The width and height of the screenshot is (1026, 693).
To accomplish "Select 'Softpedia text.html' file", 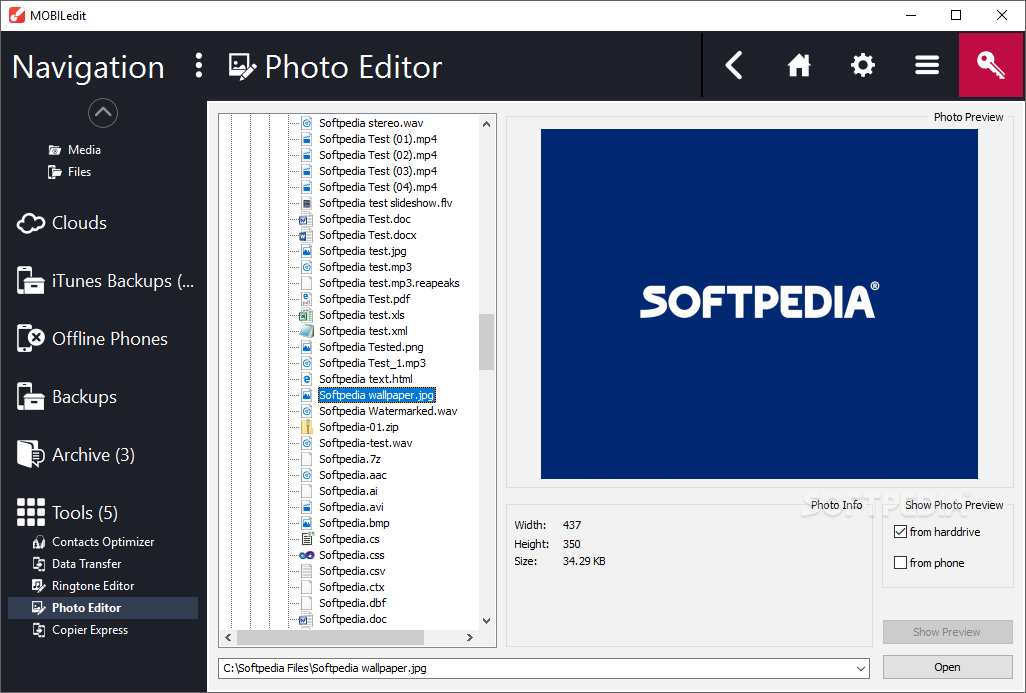I will (x=366, y=380).
